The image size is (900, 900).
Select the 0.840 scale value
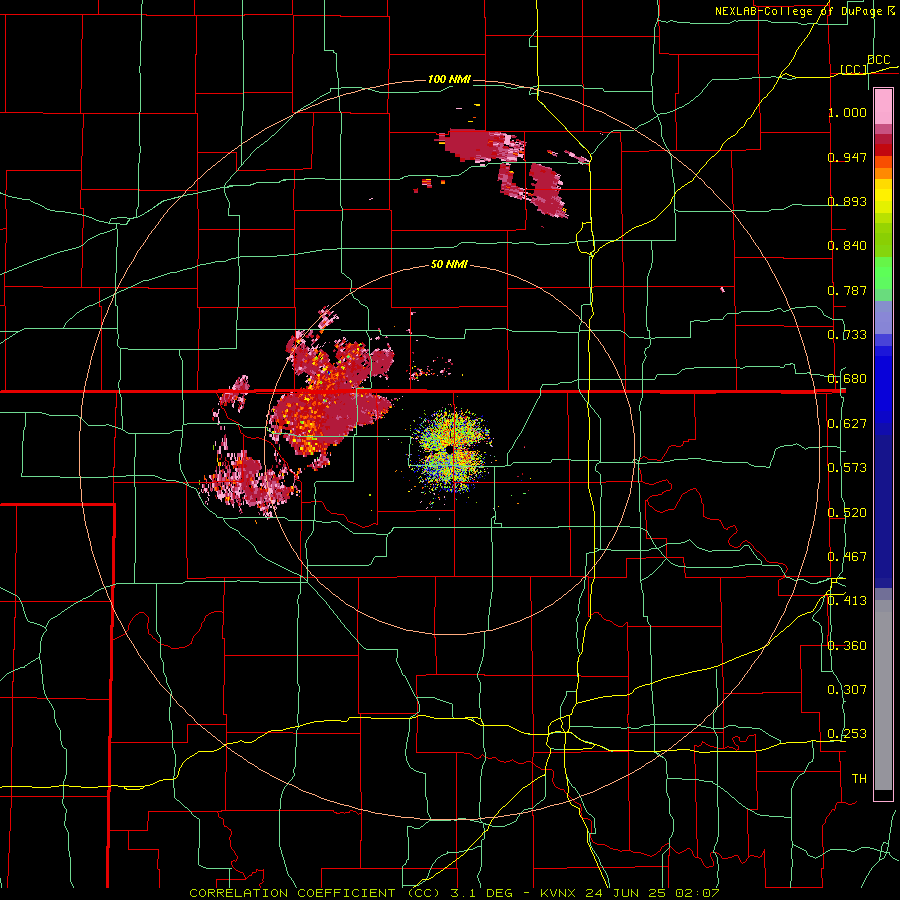(x=847, y=246)
